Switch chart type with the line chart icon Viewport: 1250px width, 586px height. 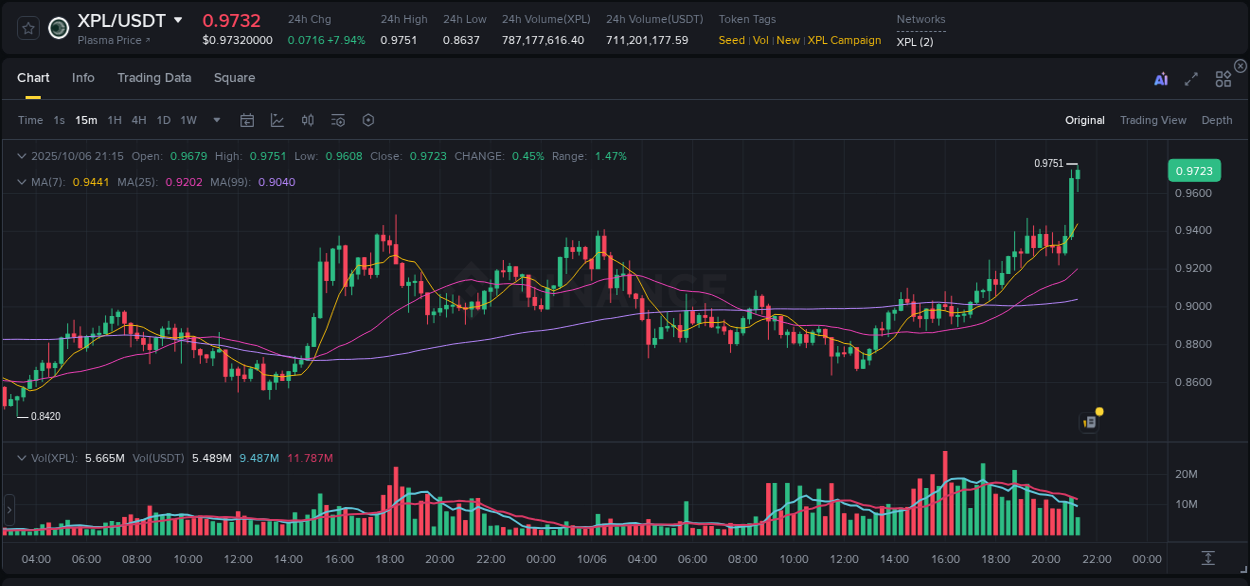275,120
